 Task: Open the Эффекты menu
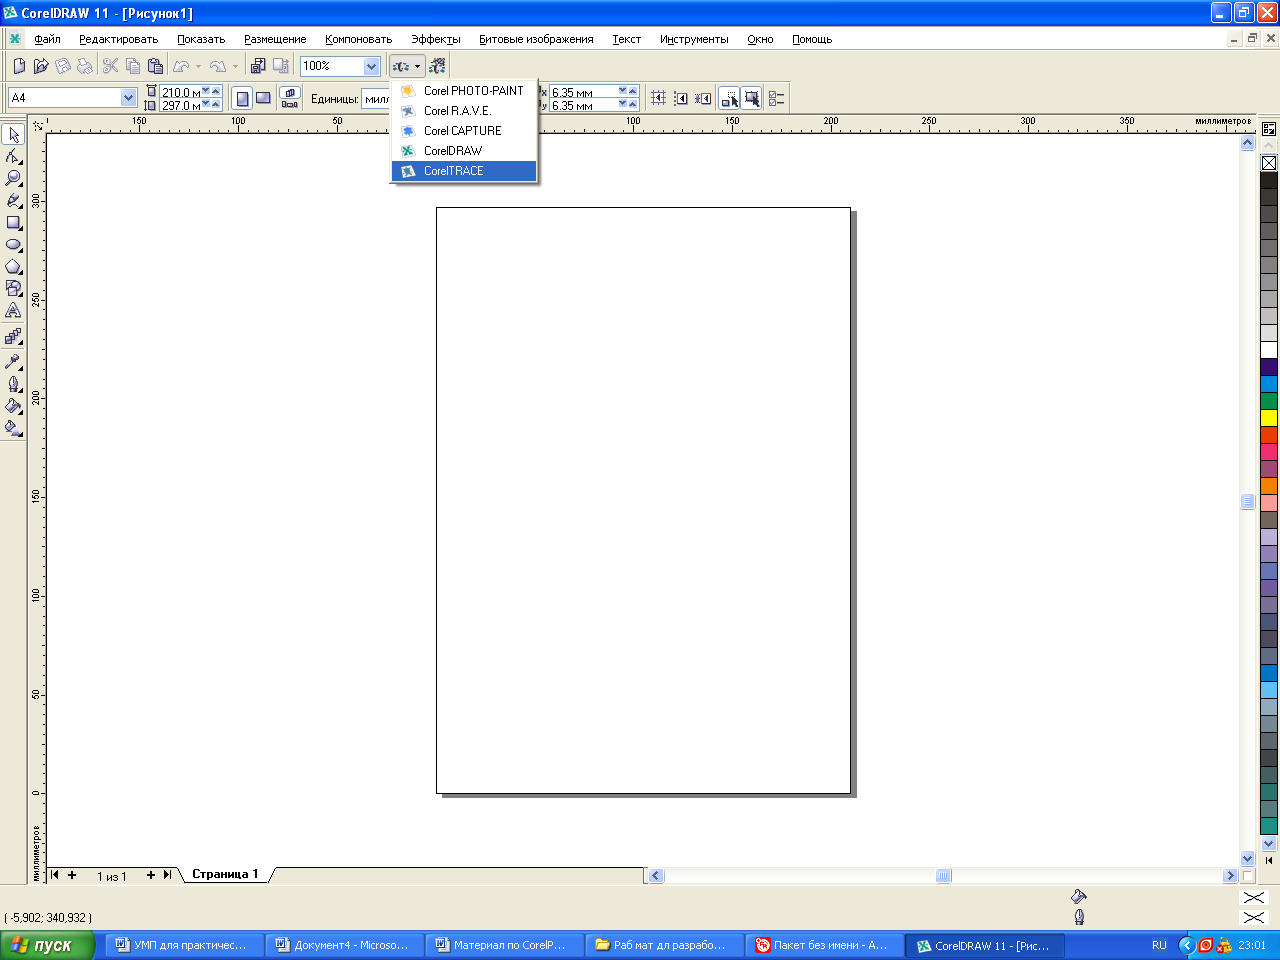click(436, 39)
